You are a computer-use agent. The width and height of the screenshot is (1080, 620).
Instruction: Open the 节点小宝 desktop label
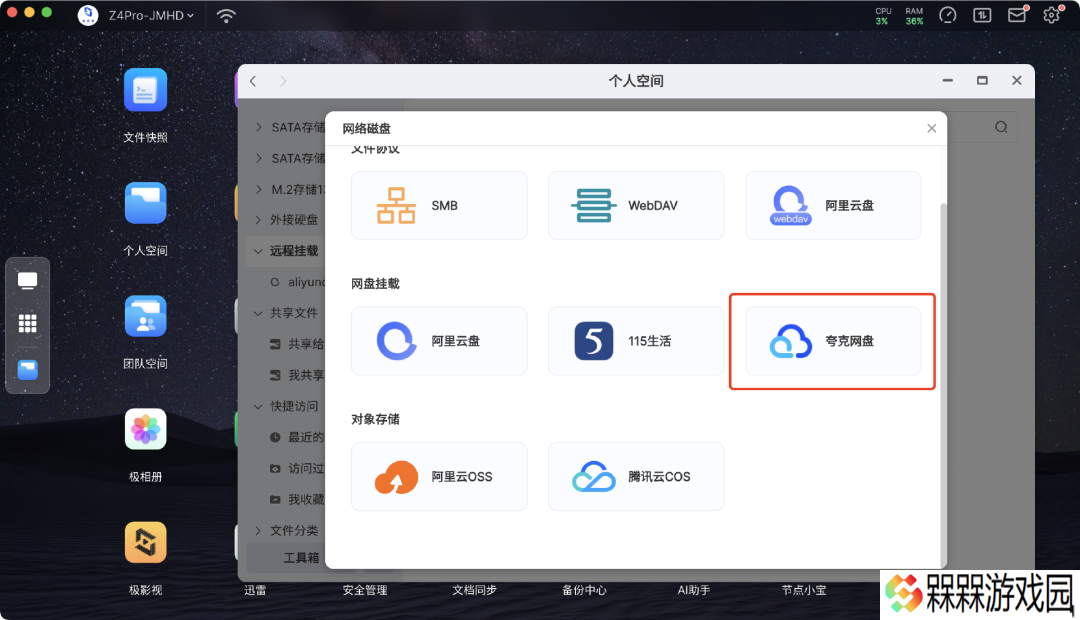(x=803, y=590)
